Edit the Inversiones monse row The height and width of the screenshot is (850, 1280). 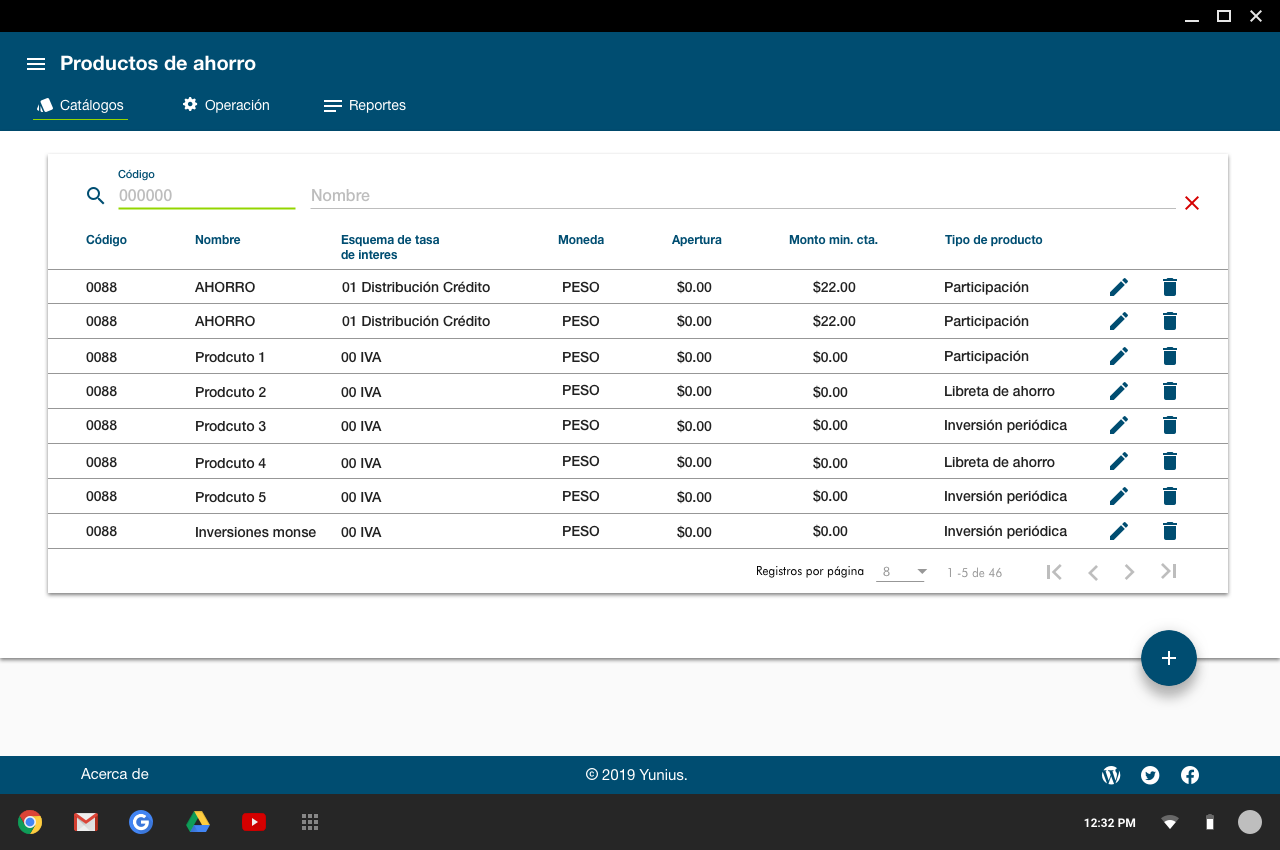pyautogui.click(x=1119, y=531)
